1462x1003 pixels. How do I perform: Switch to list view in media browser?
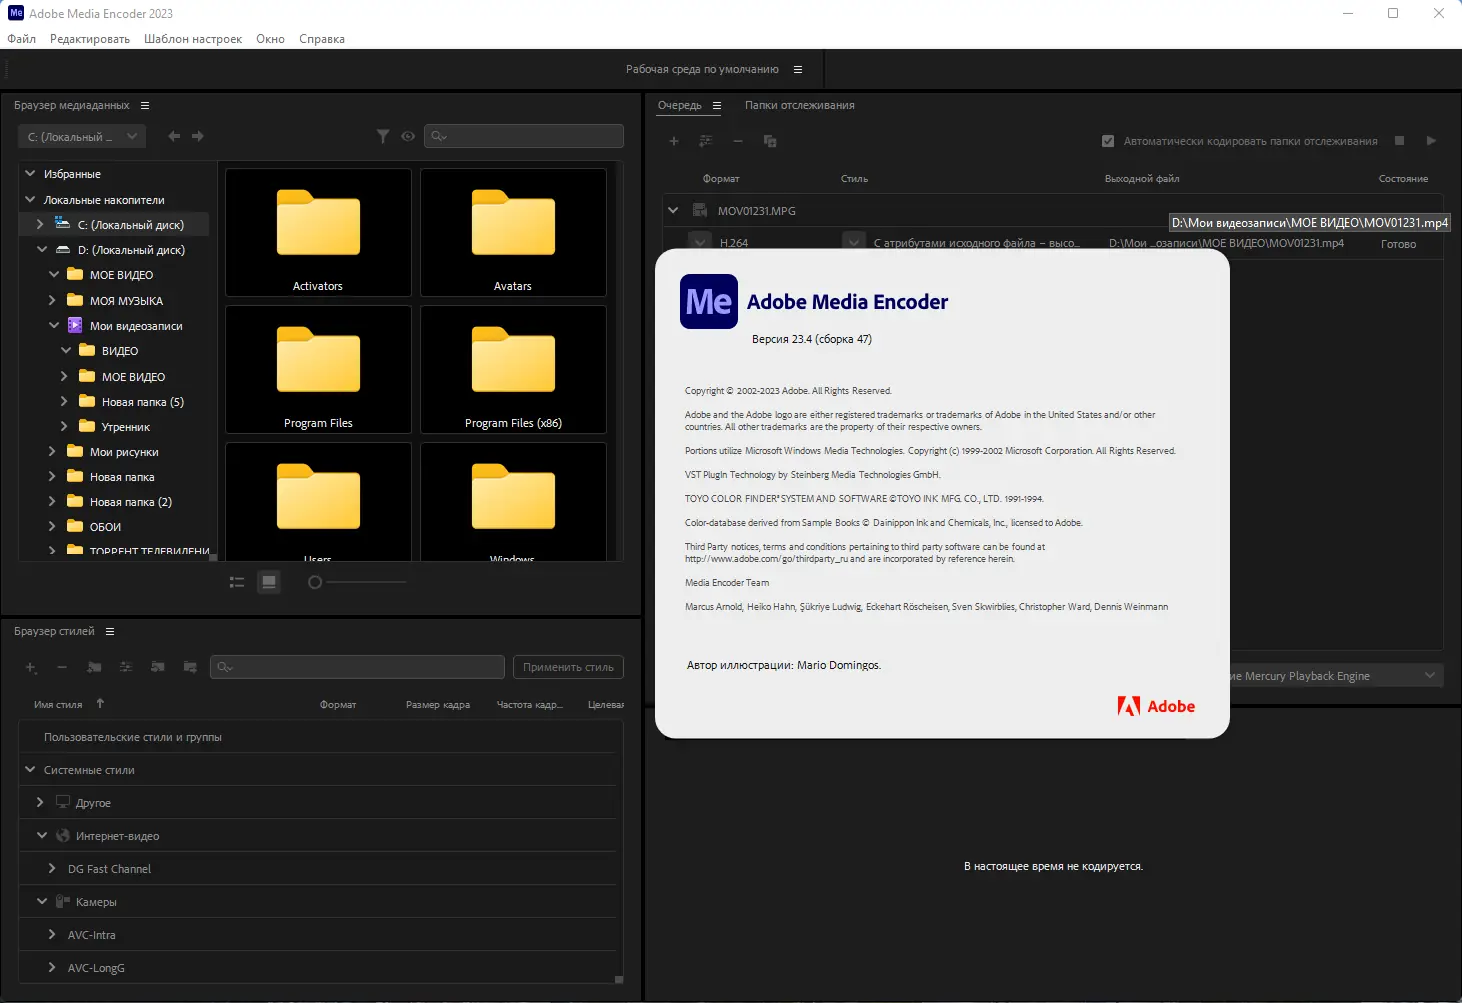coord(237,581)
